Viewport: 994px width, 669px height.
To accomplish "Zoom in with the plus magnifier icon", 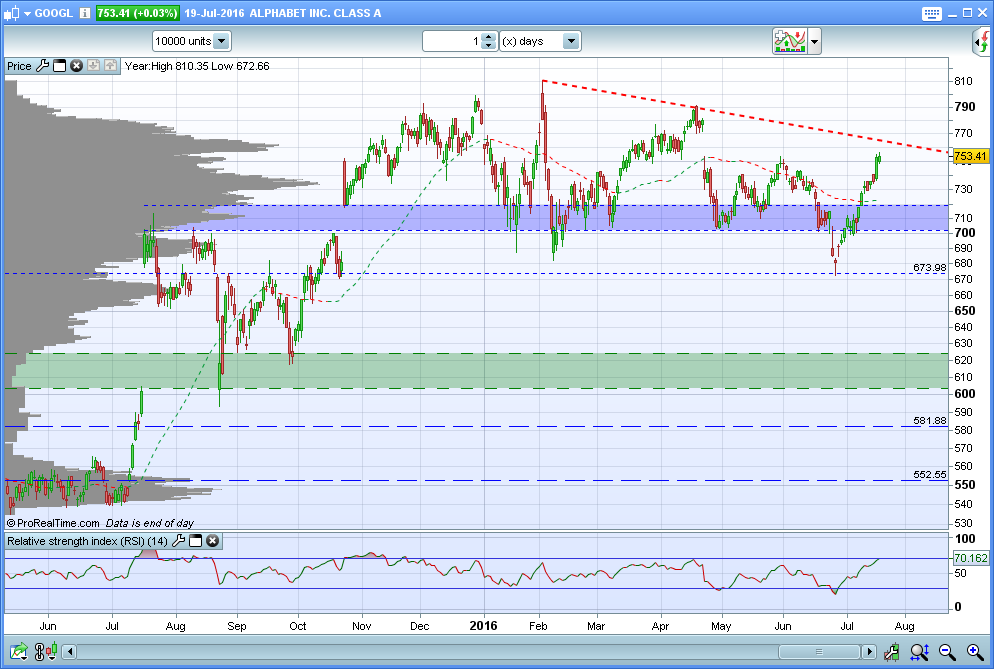I will 975,651.
